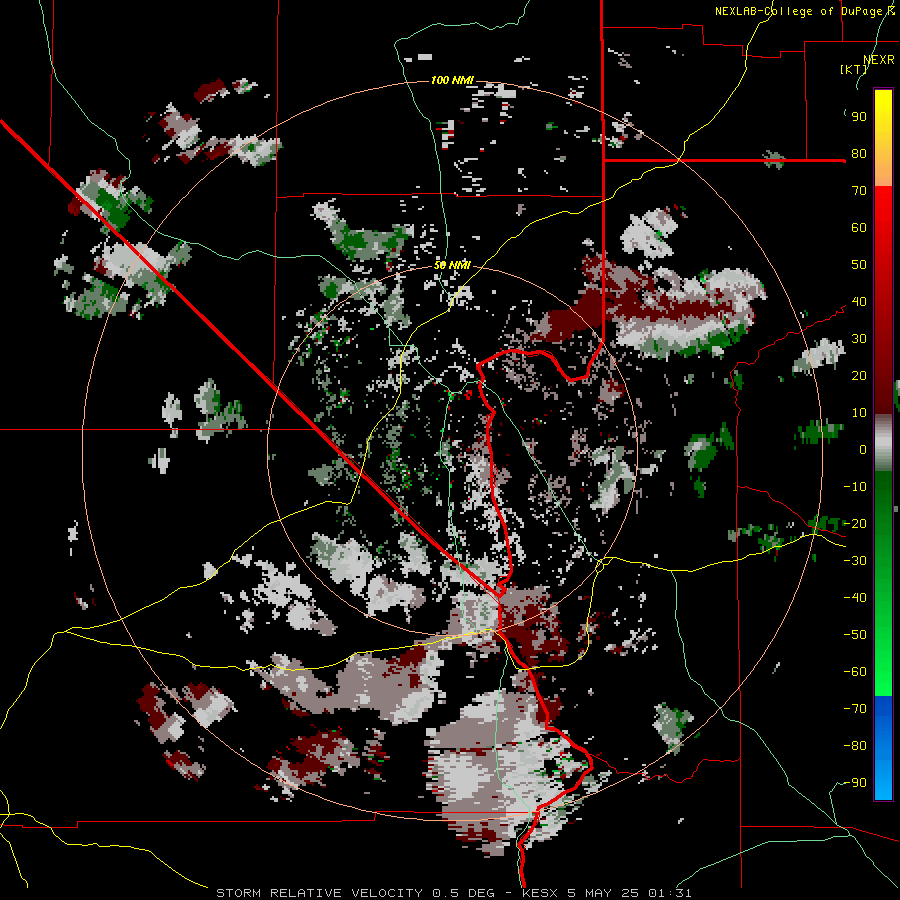Click the 01:31 timestamp
Screen dimensions: 900x900
pyautogui.click(x=670, y=893)
